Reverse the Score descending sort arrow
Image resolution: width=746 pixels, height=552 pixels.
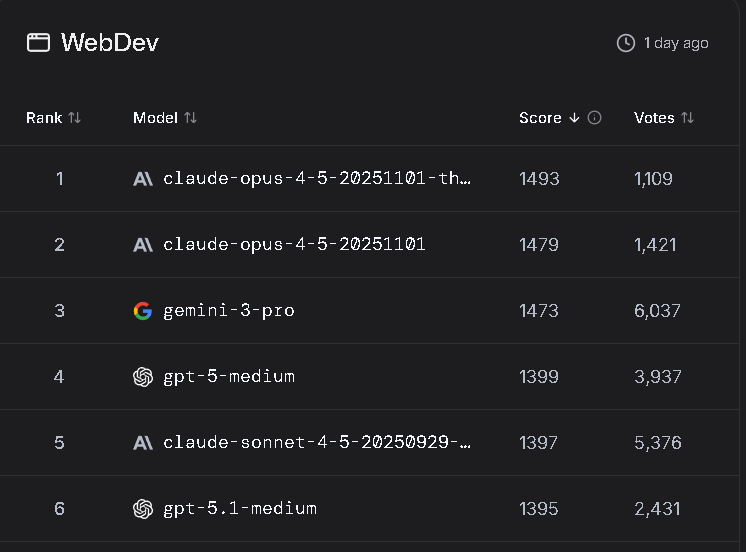point(574,118)
